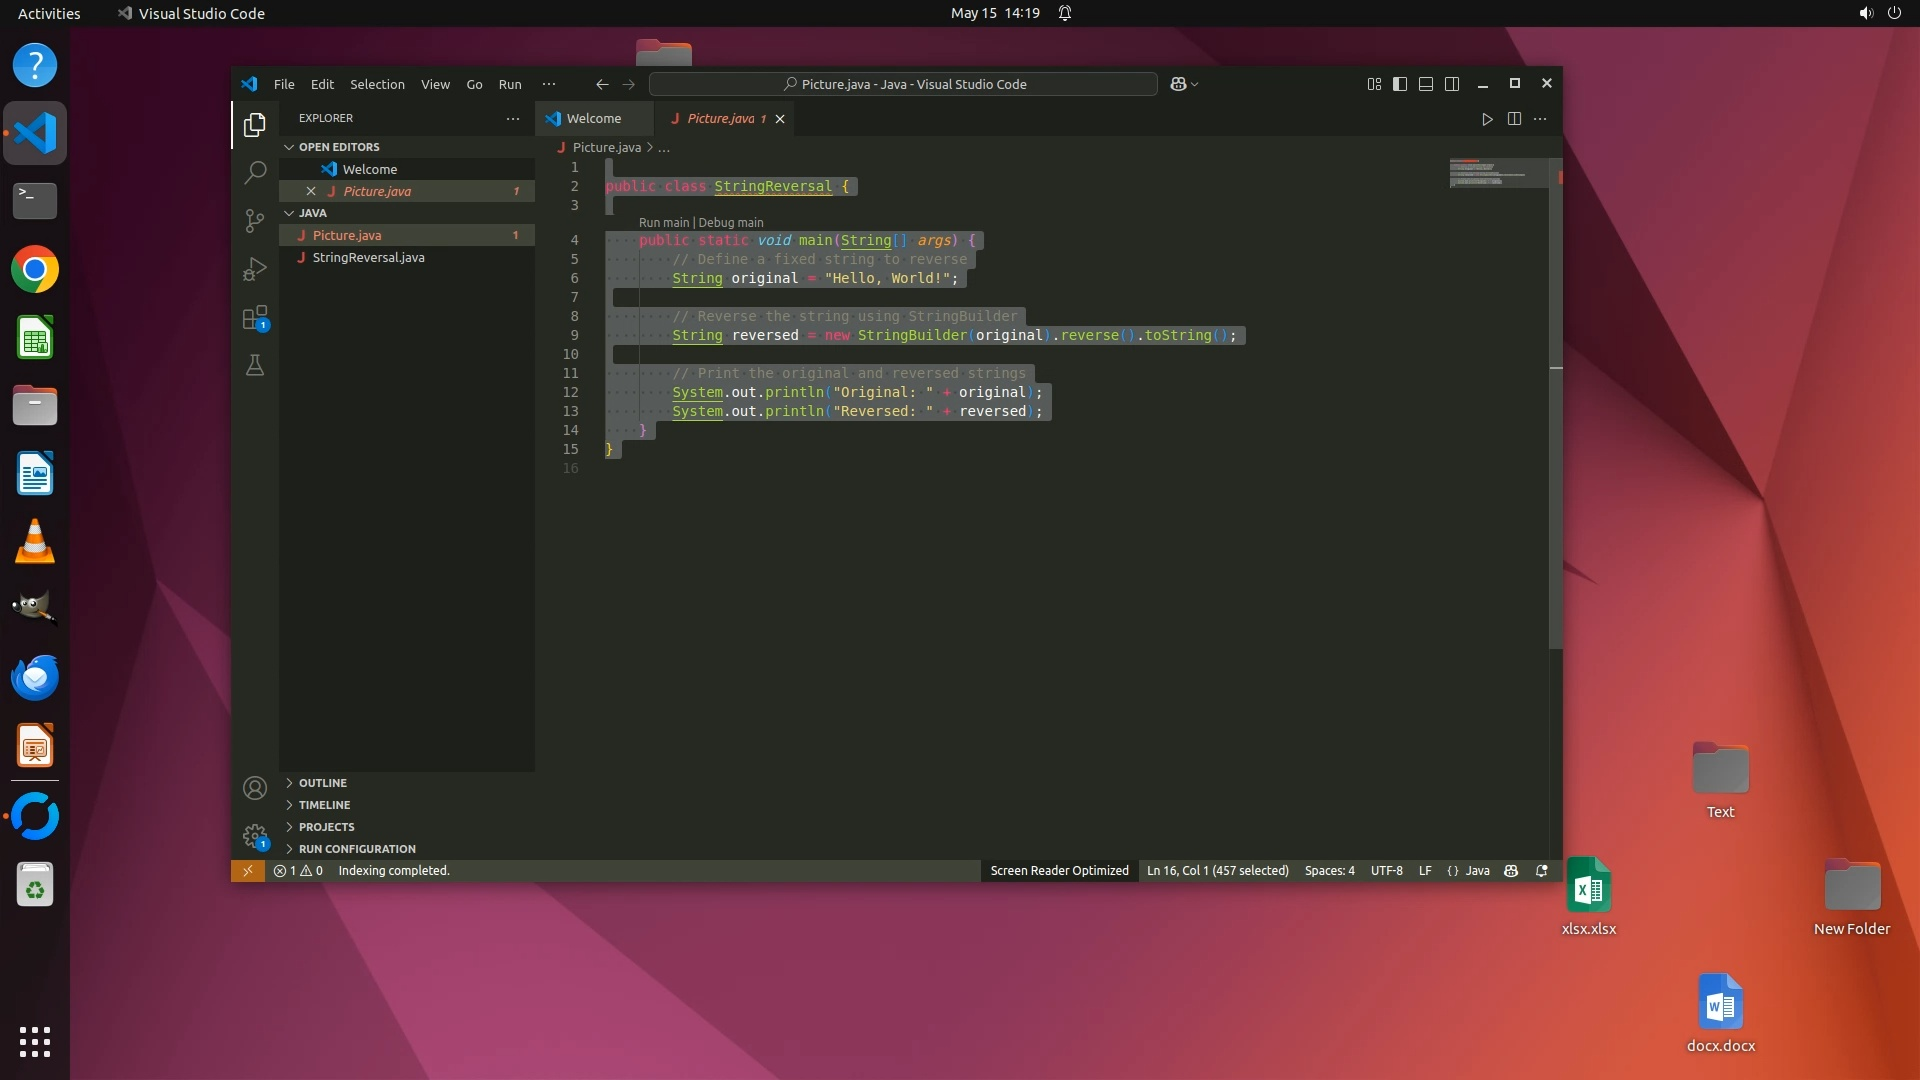Click the Run main code lens link
1920x1080 pixels.
tap(664, 223)
